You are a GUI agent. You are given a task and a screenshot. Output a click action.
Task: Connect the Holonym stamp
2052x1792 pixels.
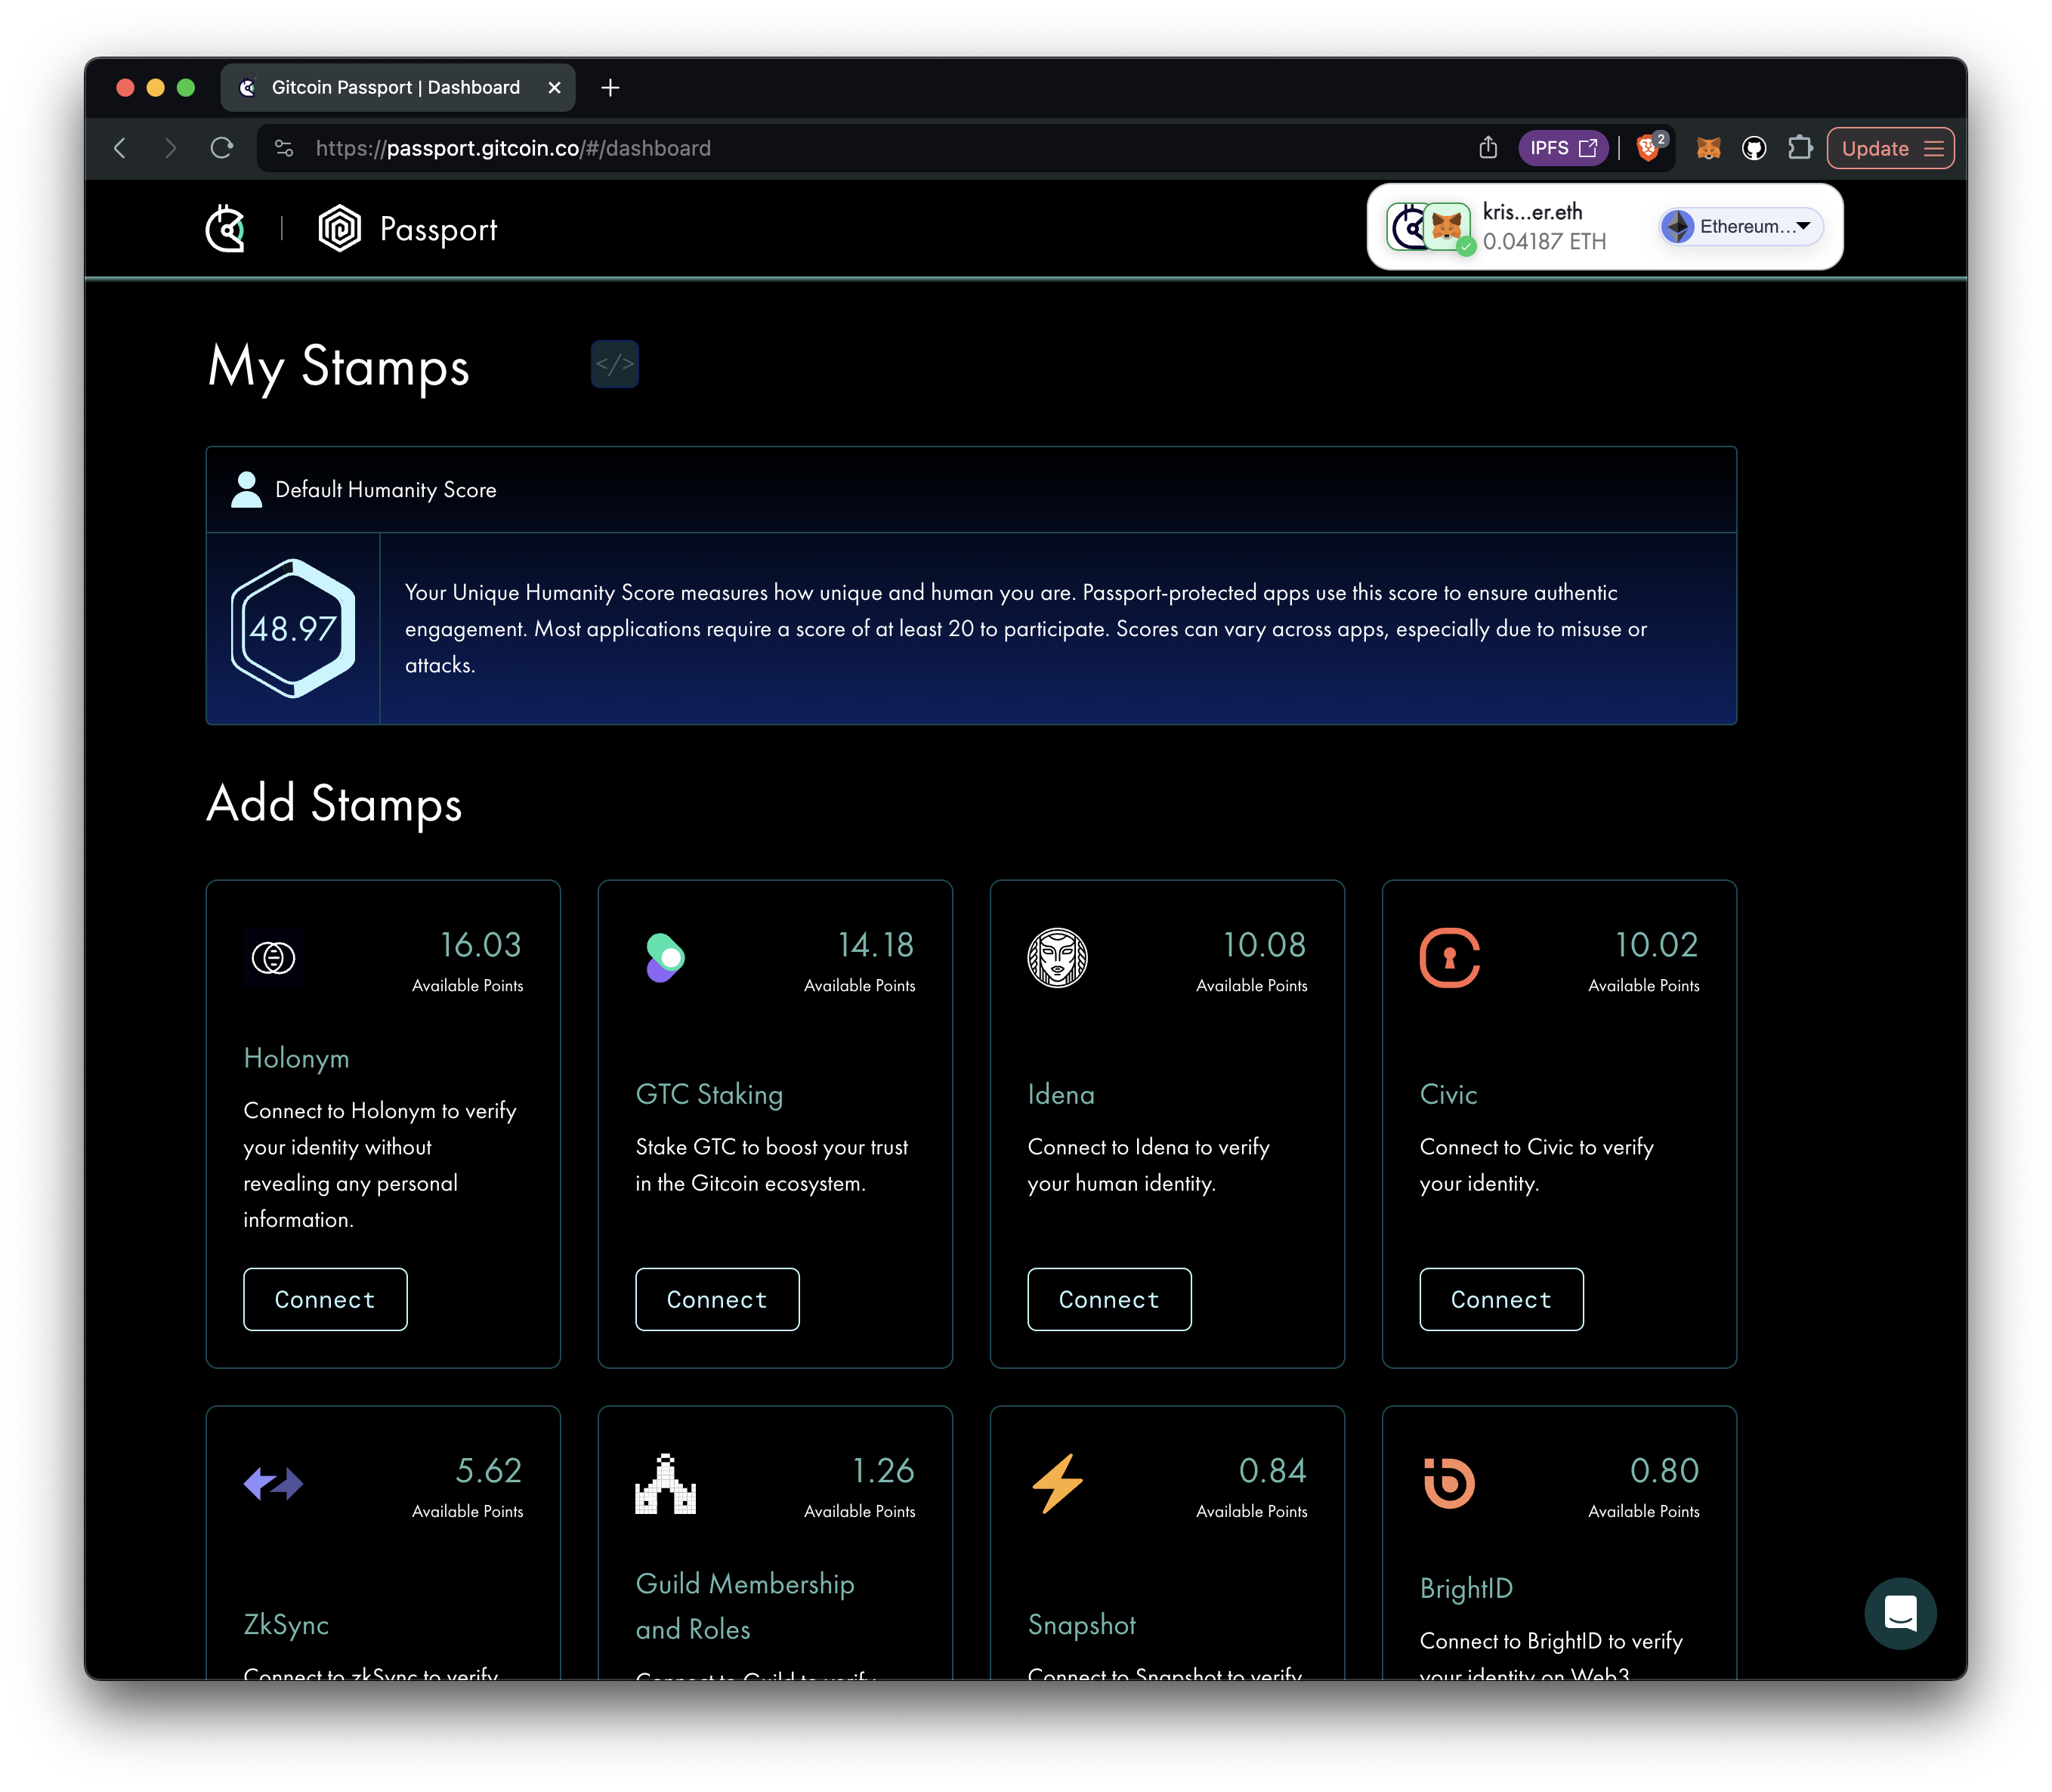[325, 1299]
